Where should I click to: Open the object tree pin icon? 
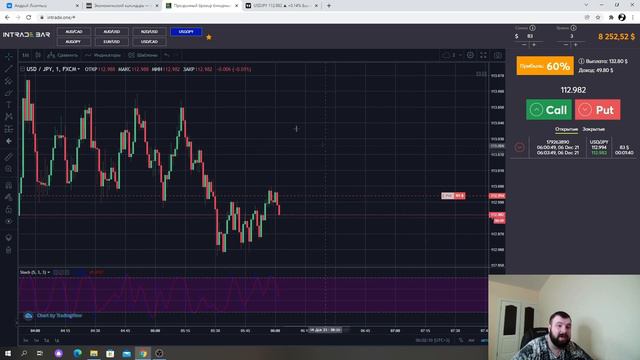(x=9, y=238)
